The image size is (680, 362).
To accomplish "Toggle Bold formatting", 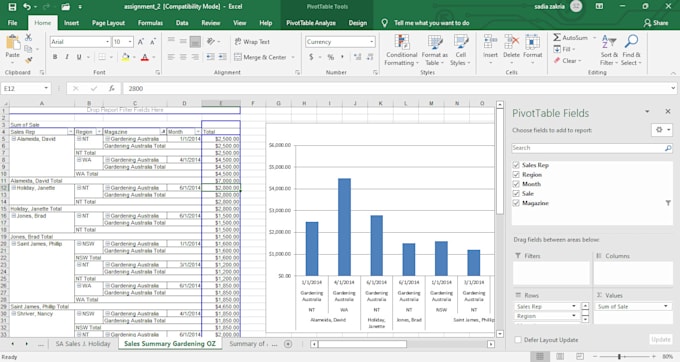I will coord(55,57).
